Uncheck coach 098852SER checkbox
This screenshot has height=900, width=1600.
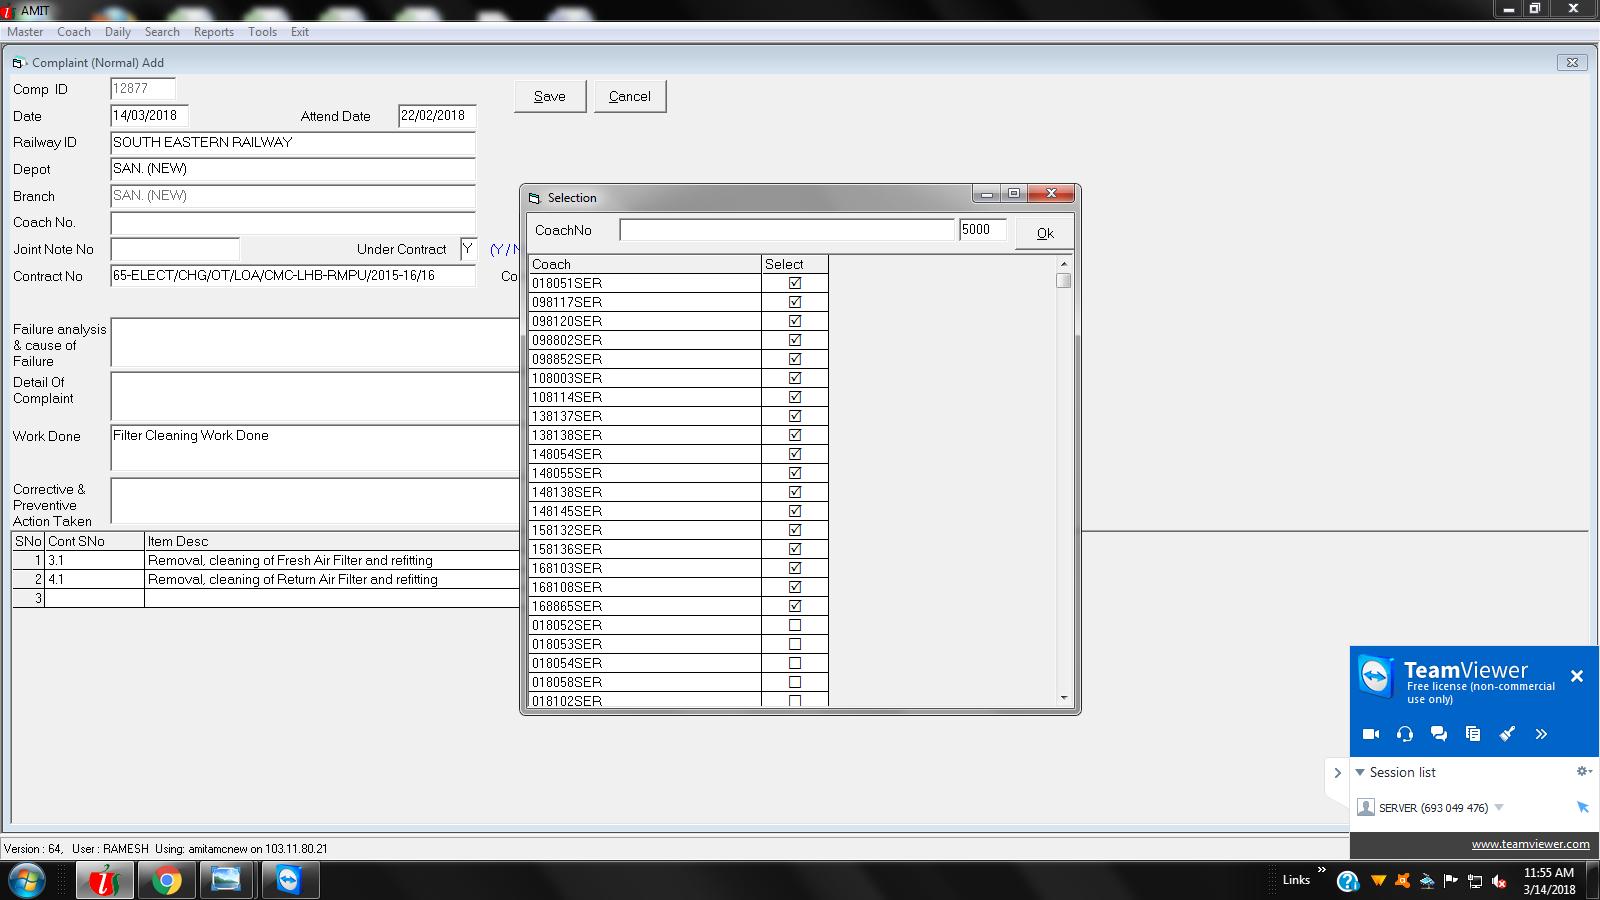coord(795,359)
